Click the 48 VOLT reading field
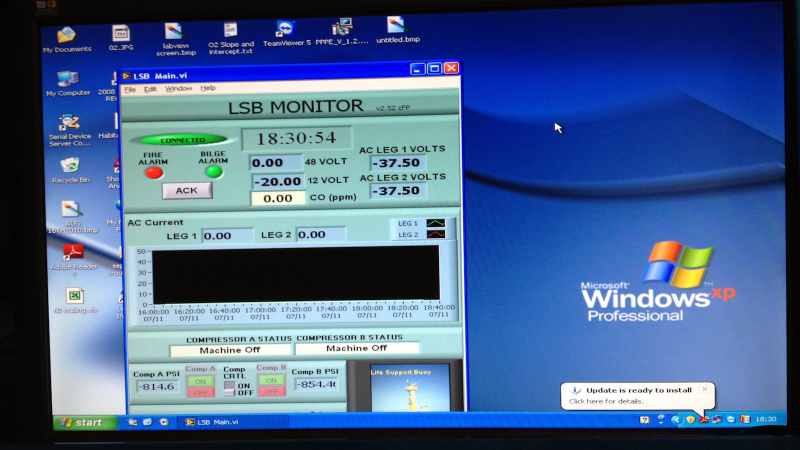The height and width of the screenshot is (450, 800). tap(276, 163)
